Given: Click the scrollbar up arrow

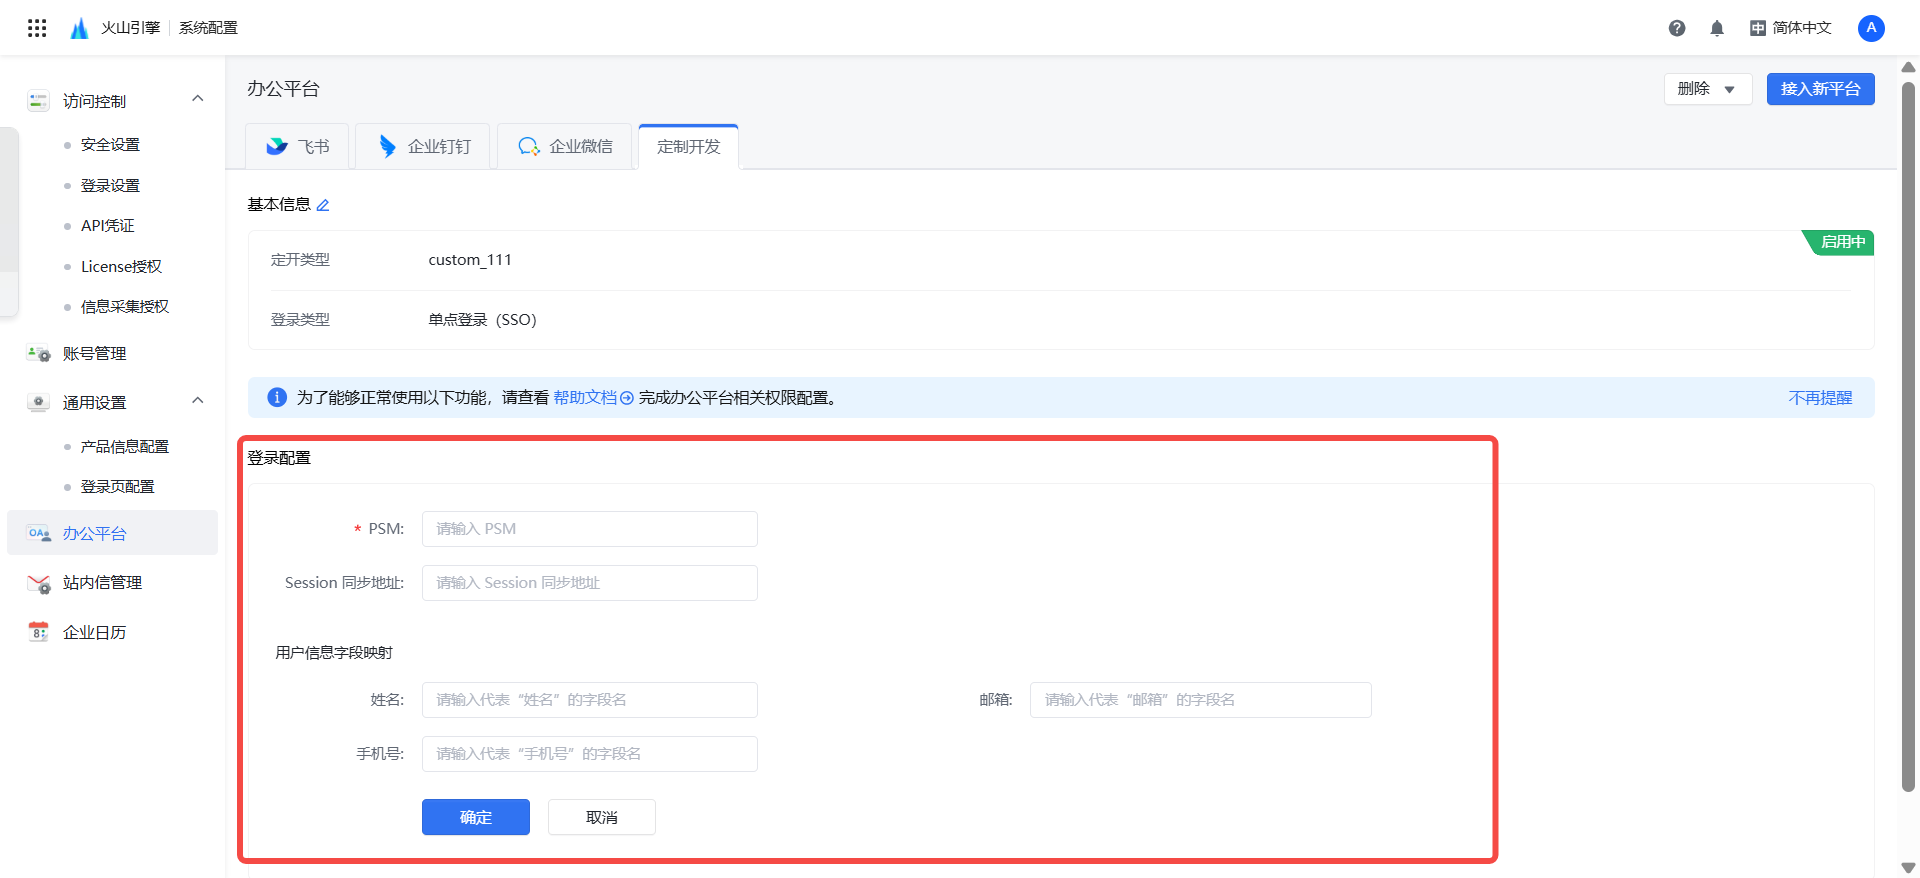Looking at the screenshot, I should pyautogui.click(x=1908, y=68).
